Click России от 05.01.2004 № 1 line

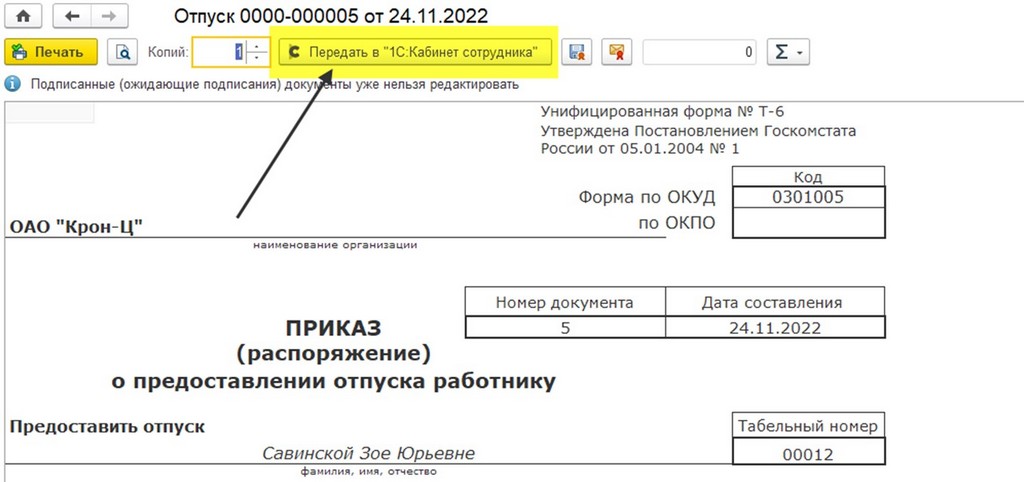(x=640, y=149)
